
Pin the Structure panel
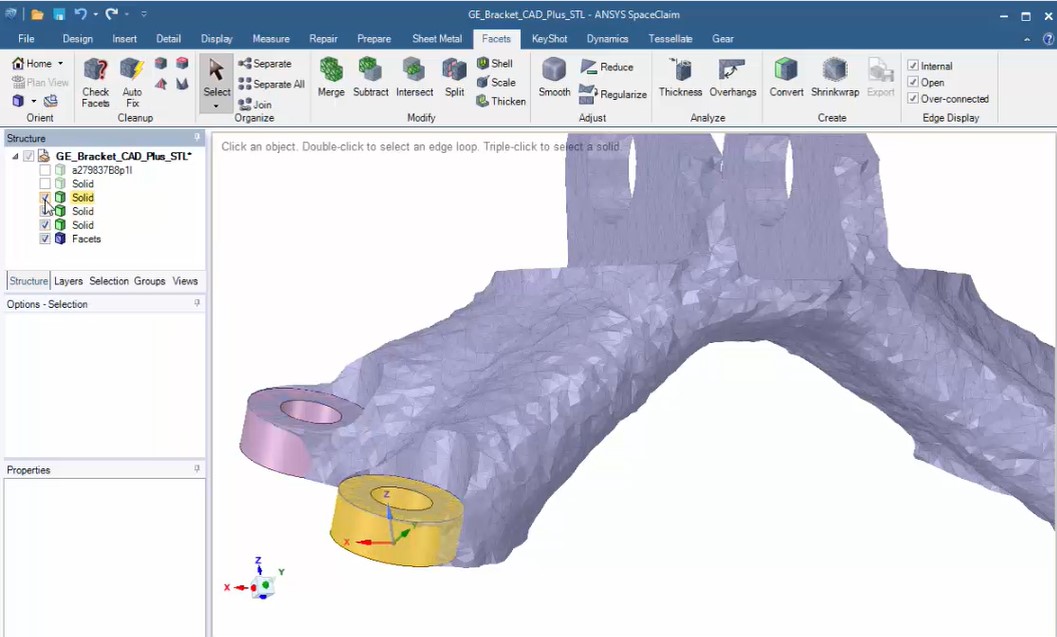197,138
